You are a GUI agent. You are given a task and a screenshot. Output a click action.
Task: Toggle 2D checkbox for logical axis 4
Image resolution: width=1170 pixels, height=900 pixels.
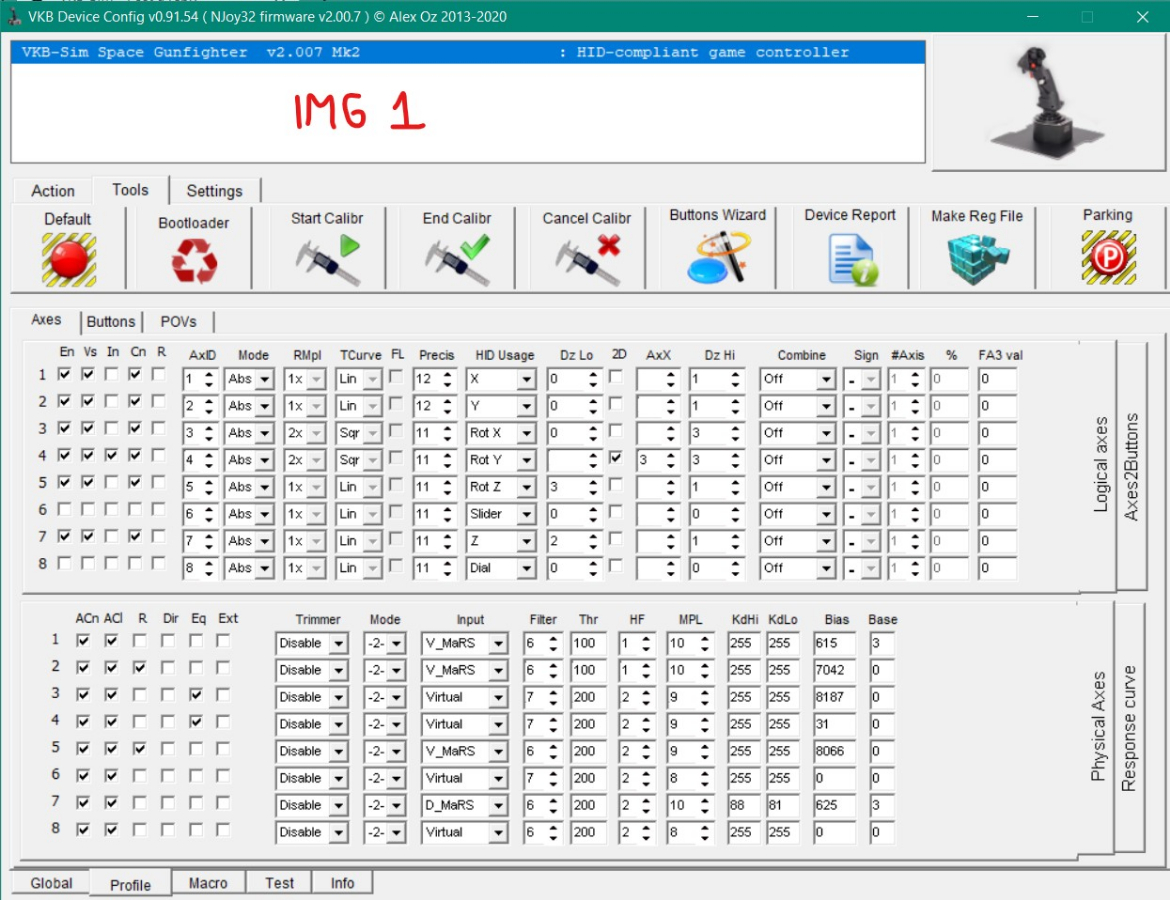616,457
